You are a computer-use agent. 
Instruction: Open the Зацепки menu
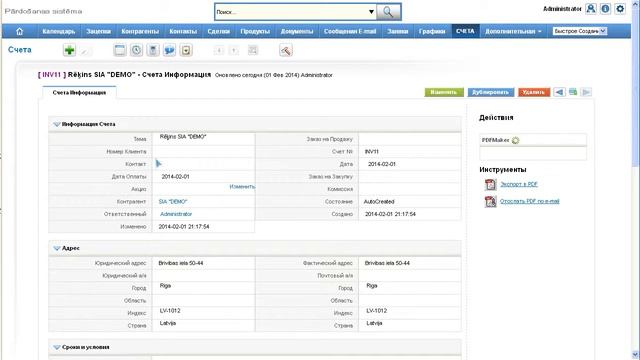[x=98, y=31]
